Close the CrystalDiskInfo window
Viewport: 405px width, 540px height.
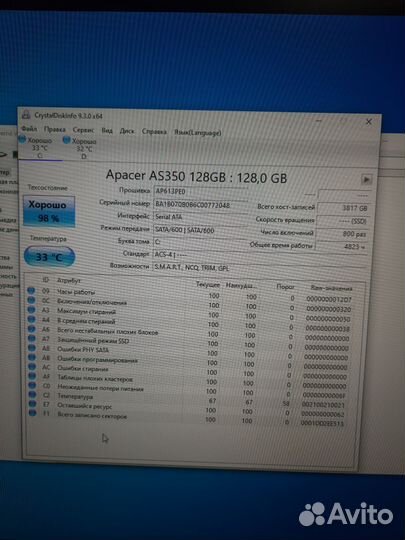[x=368, y=122]
